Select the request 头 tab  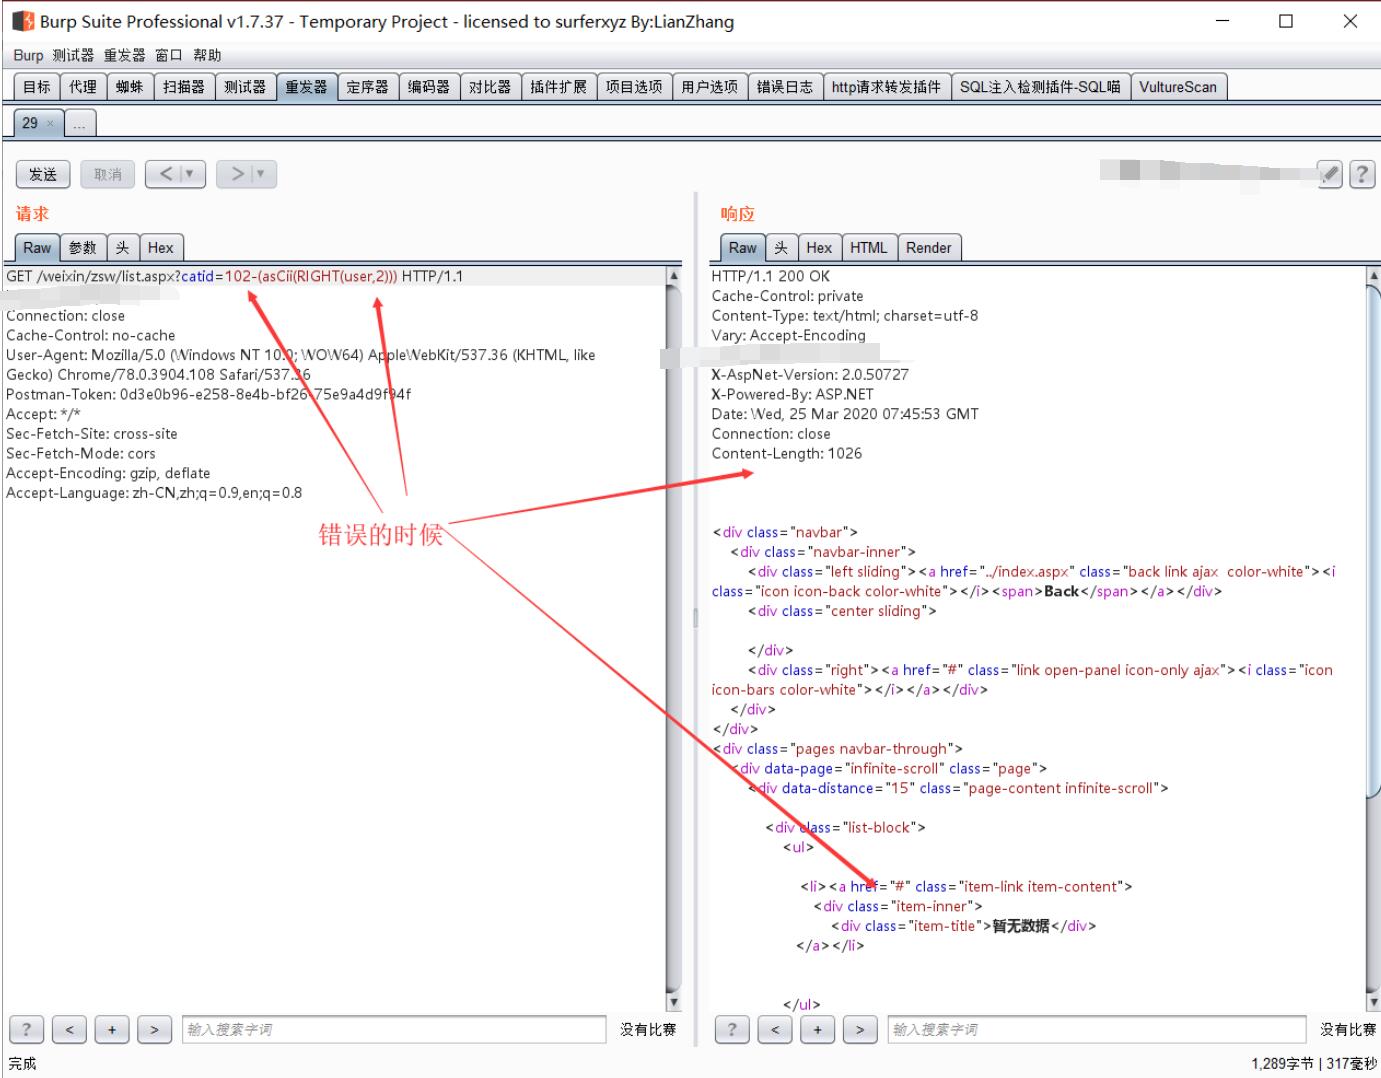(122, 248)
